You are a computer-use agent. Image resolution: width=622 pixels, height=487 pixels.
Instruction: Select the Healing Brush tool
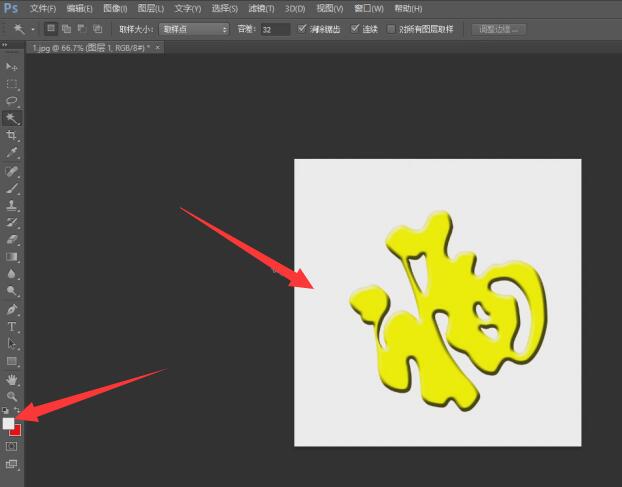[12, 171]
